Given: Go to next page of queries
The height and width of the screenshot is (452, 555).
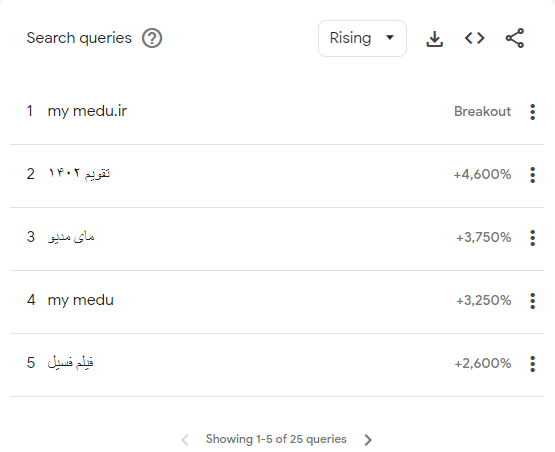Looking at the screenshot, I should (x=368, y=440).
